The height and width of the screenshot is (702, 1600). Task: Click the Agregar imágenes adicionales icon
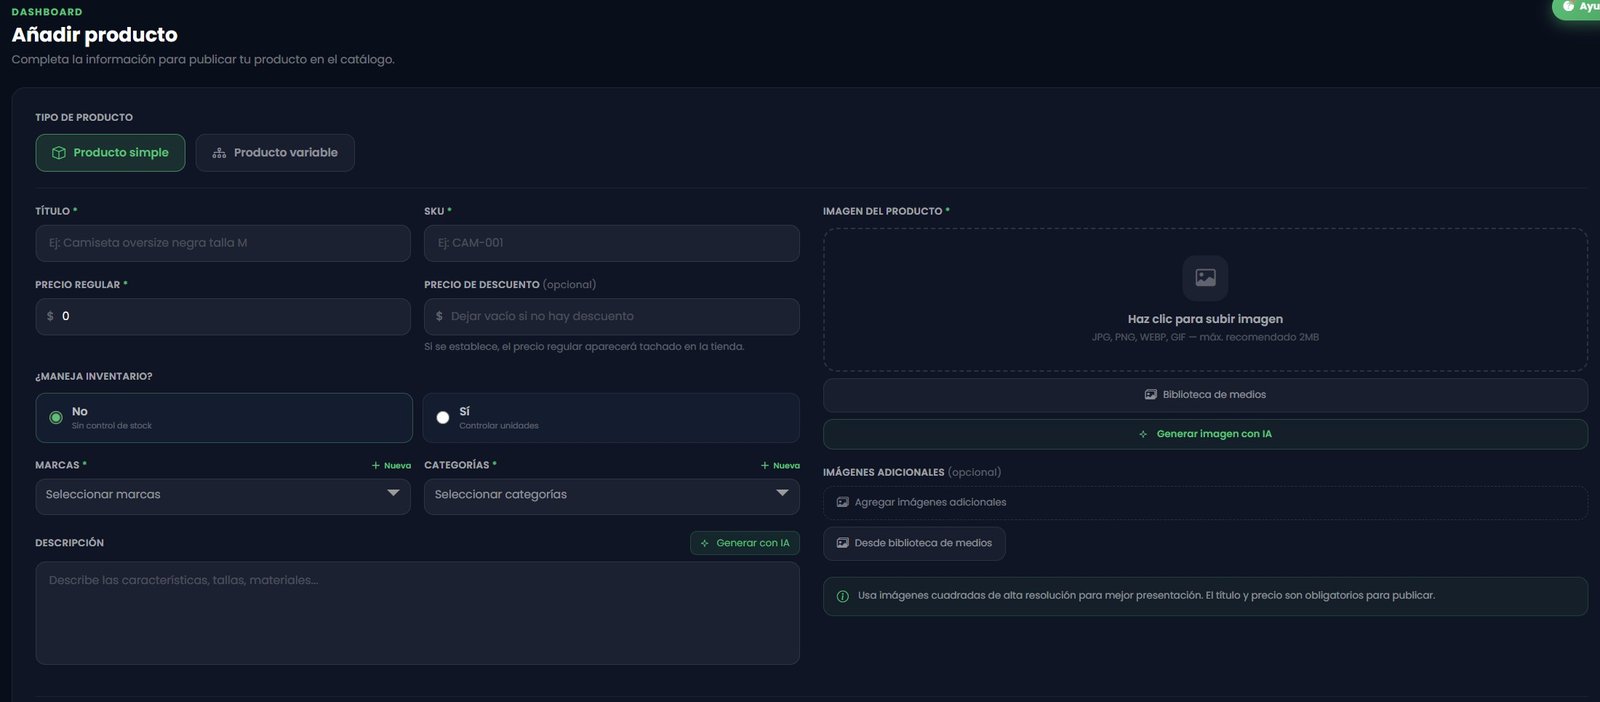pos(842,502)
